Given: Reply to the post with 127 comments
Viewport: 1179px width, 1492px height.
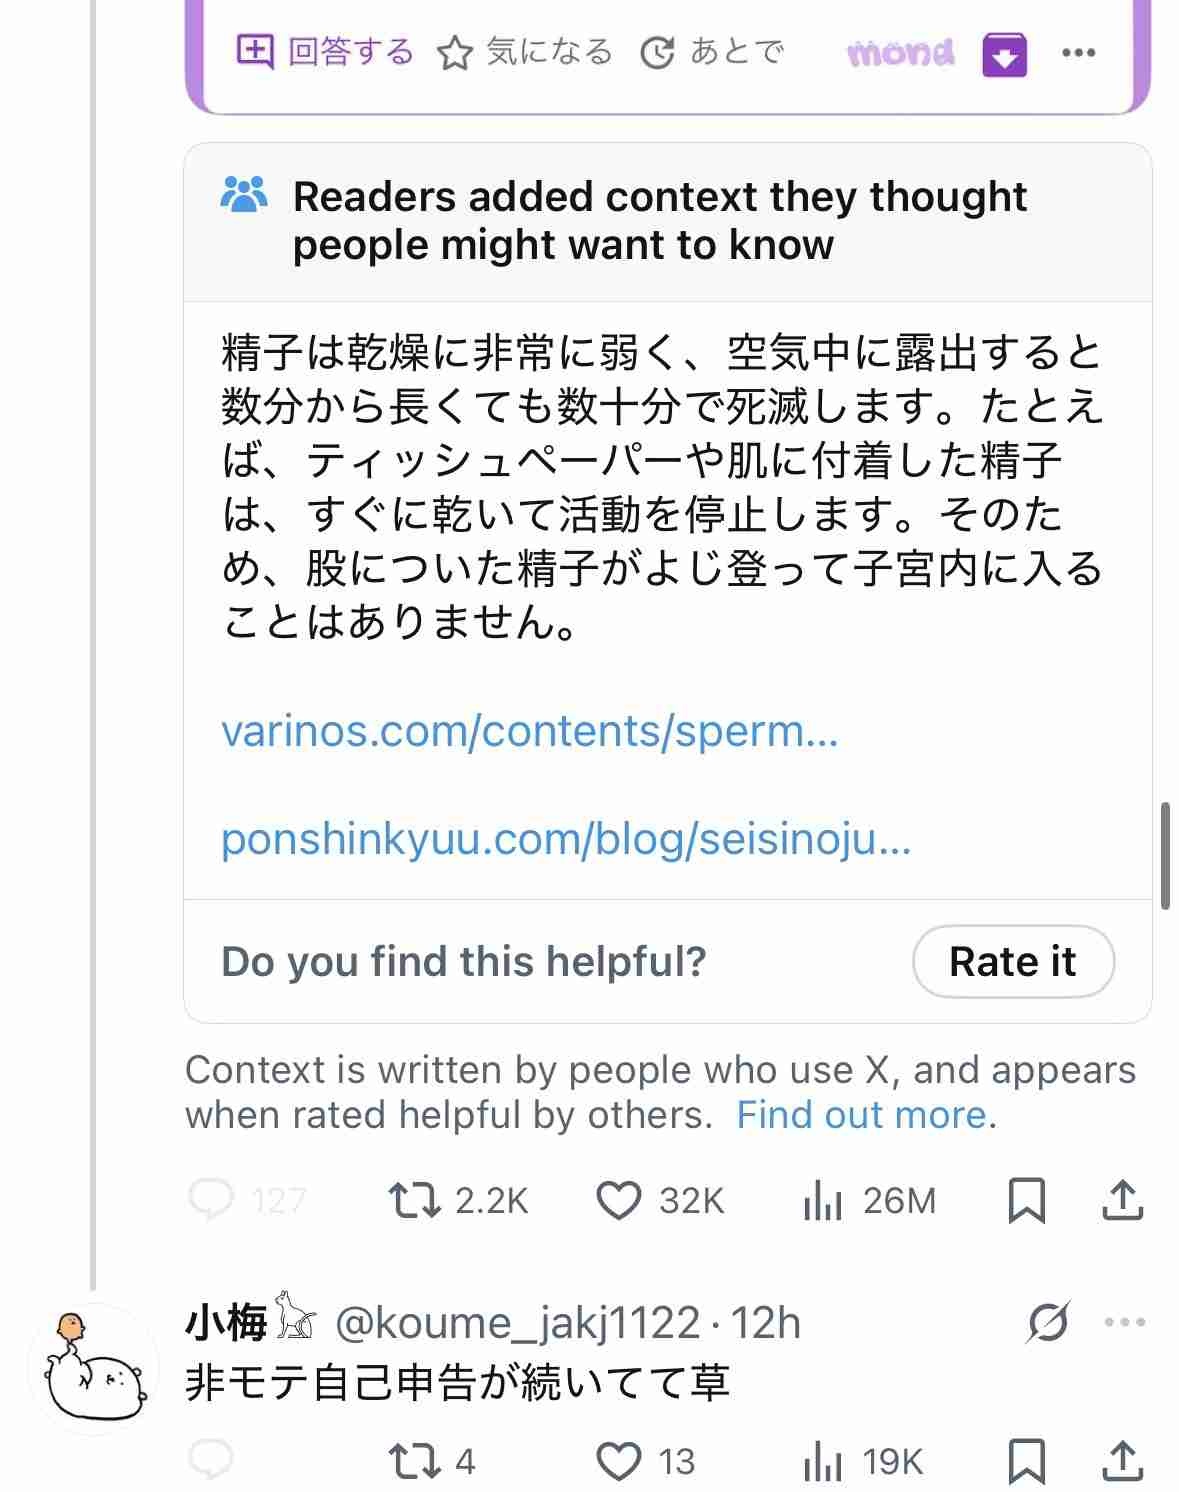Looking at the screenshot, I should tap(212, 1200).
